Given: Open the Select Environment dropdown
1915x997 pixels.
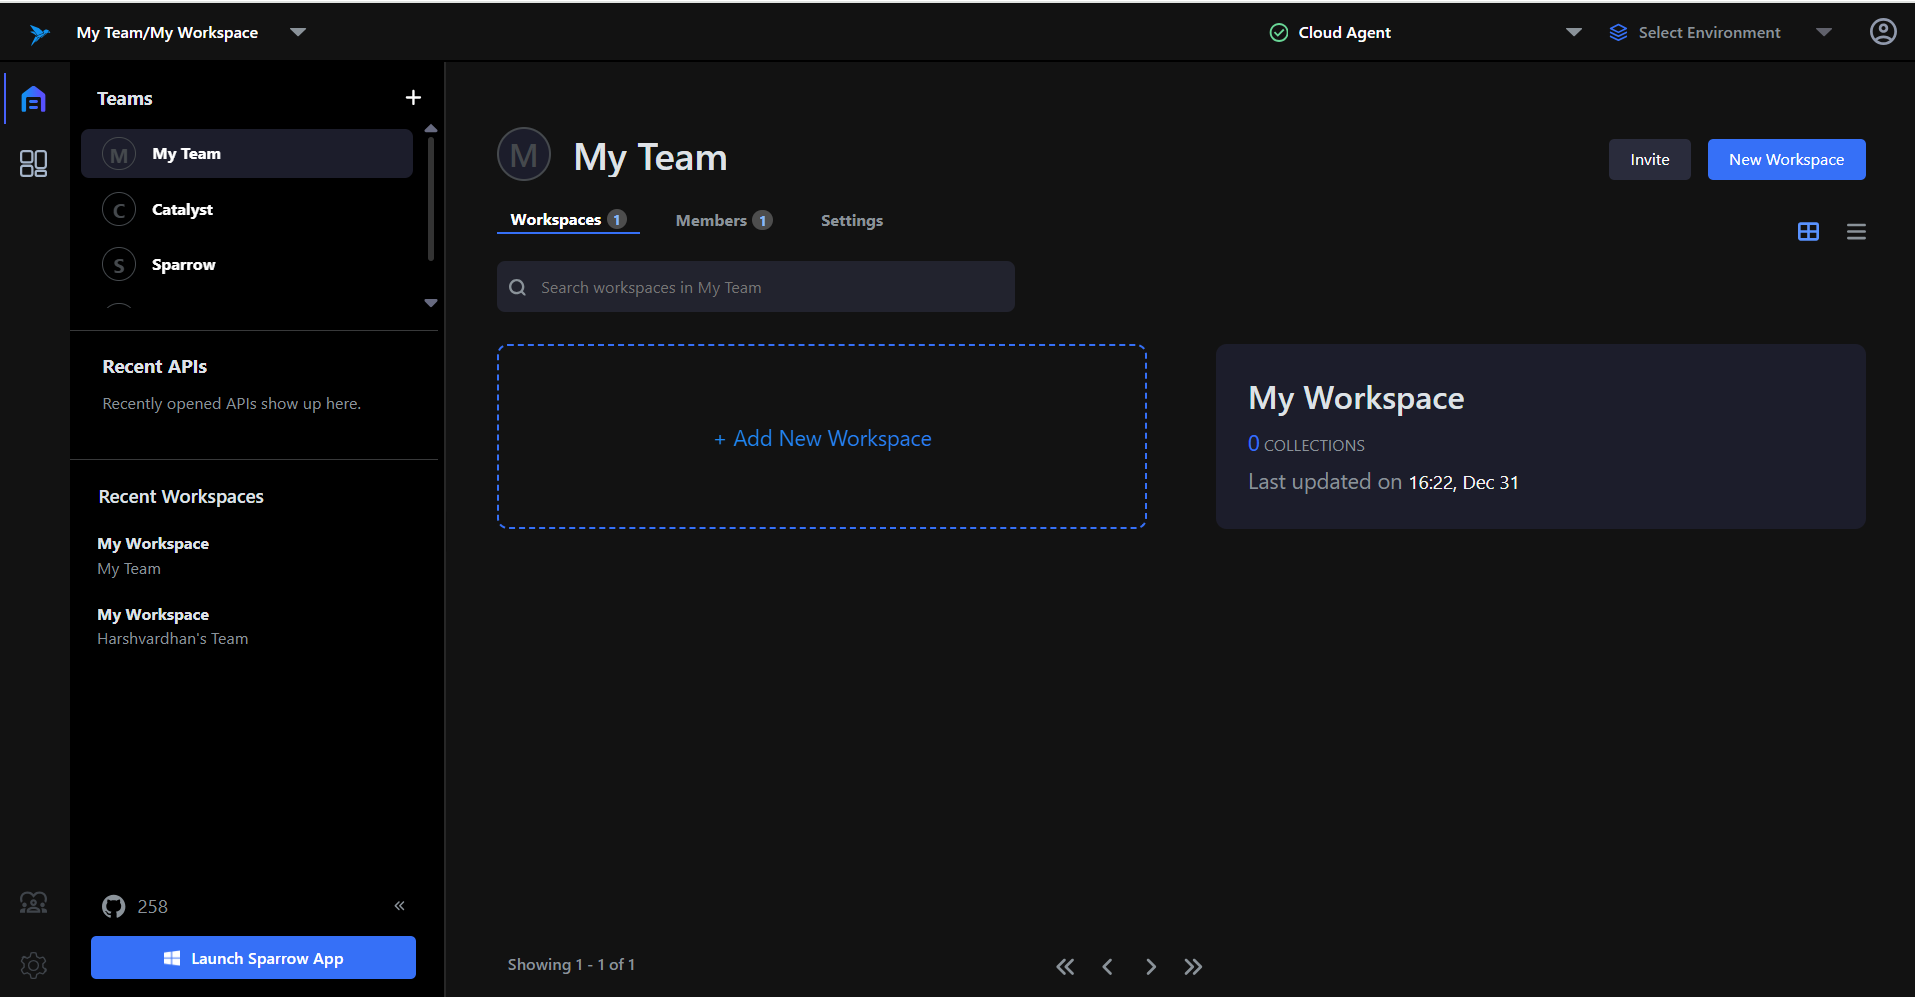Looking at the screenshot, I should [1720, 32].
